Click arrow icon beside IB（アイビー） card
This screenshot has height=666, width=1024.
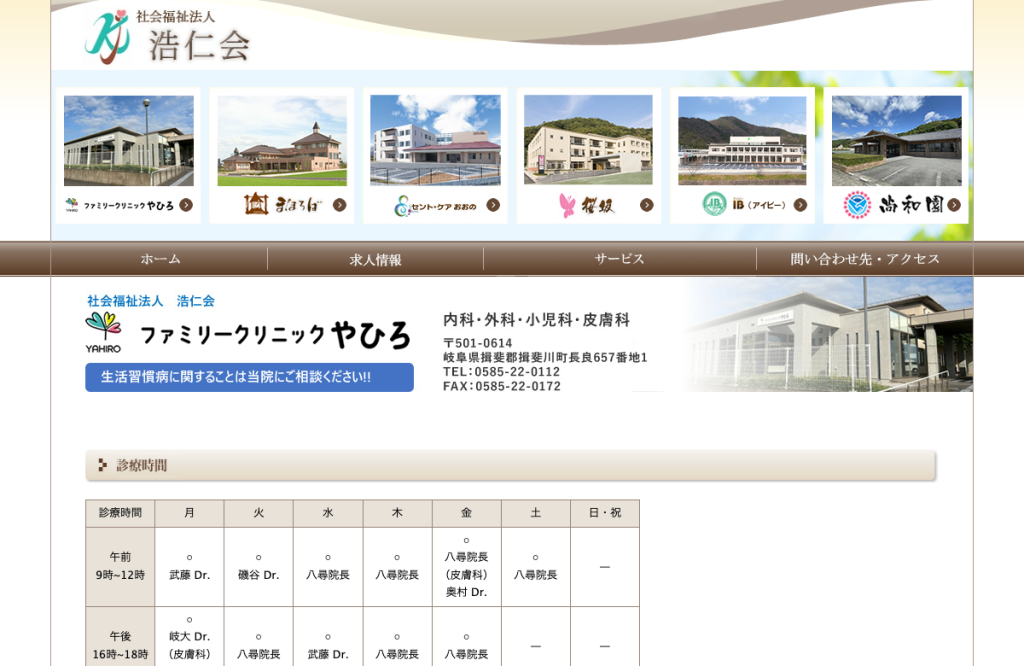[800, 205]
